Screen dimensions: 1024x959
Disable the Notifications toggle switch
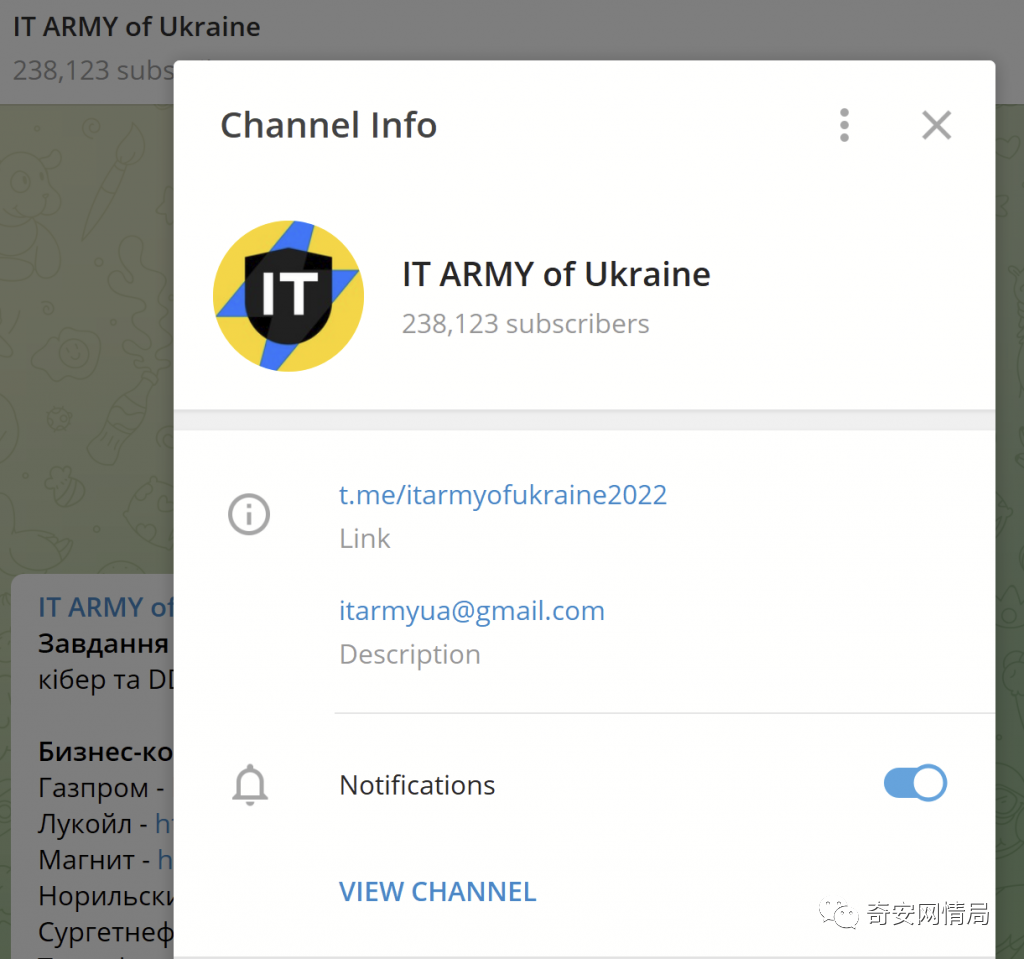point(914,783)
